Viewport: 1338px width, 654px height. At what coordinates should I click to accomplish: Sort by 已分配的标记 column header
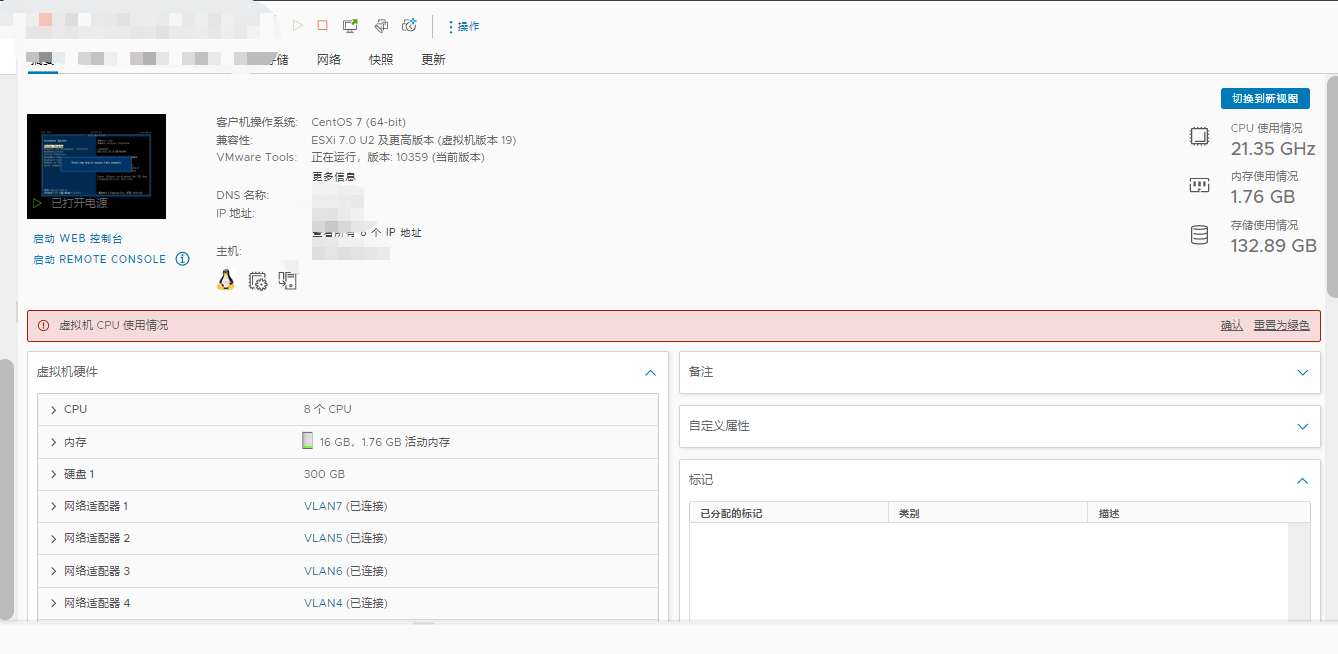789,513
